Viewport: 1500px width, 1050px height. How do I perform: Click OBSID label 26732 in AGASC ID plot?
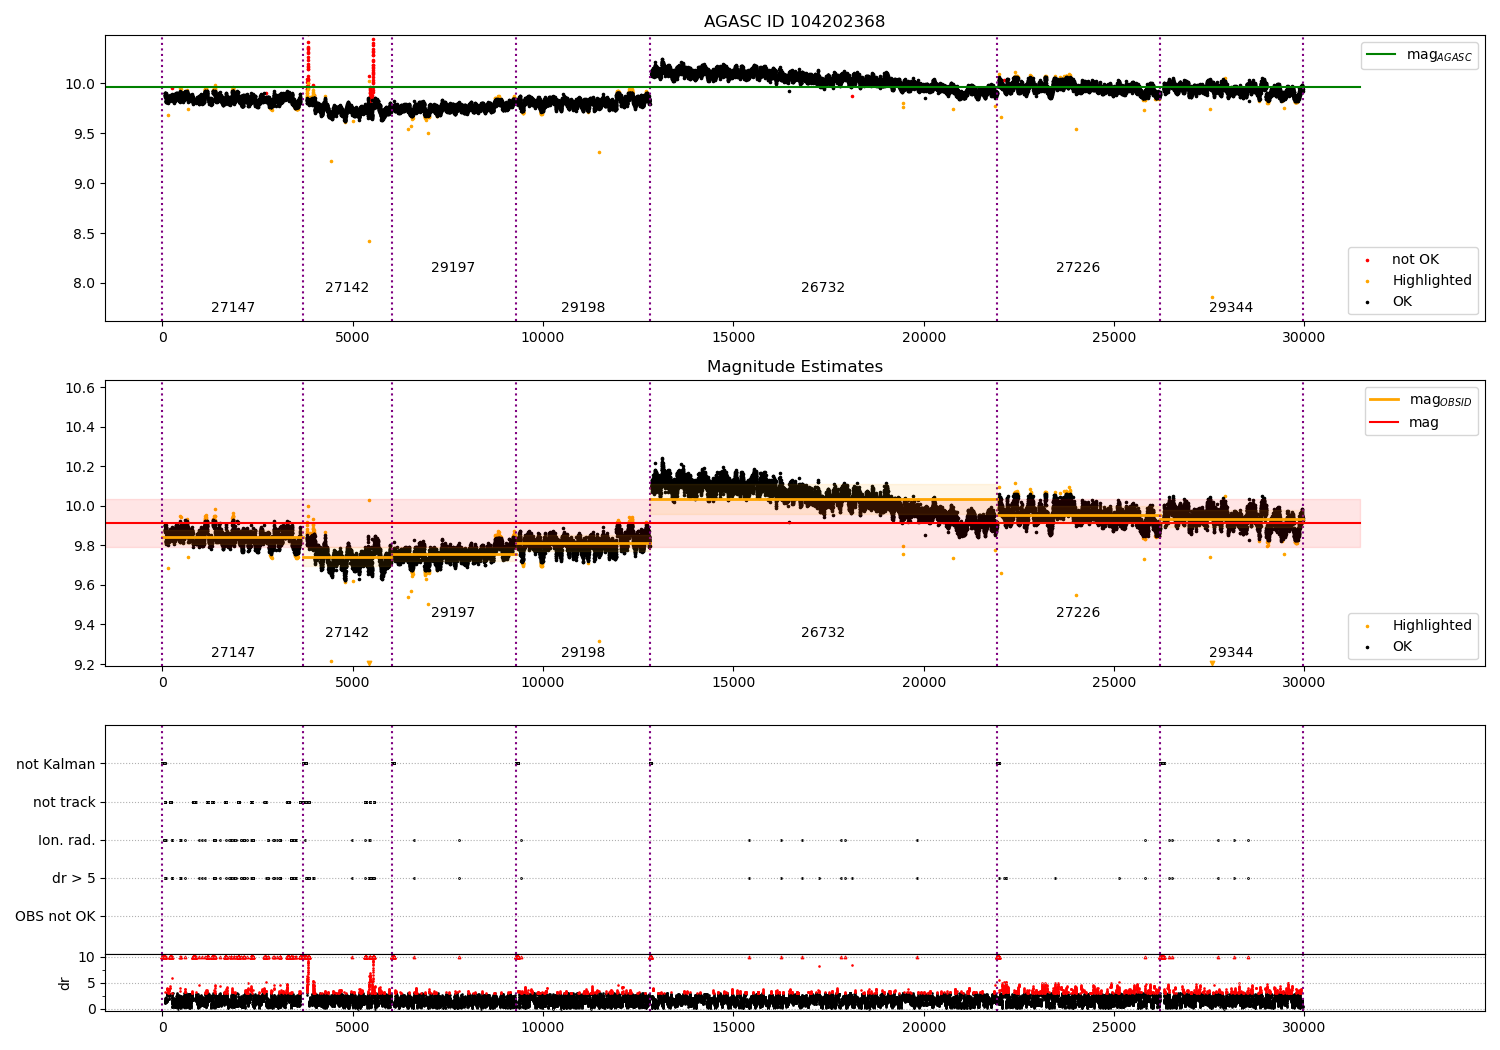pos(823,287)
